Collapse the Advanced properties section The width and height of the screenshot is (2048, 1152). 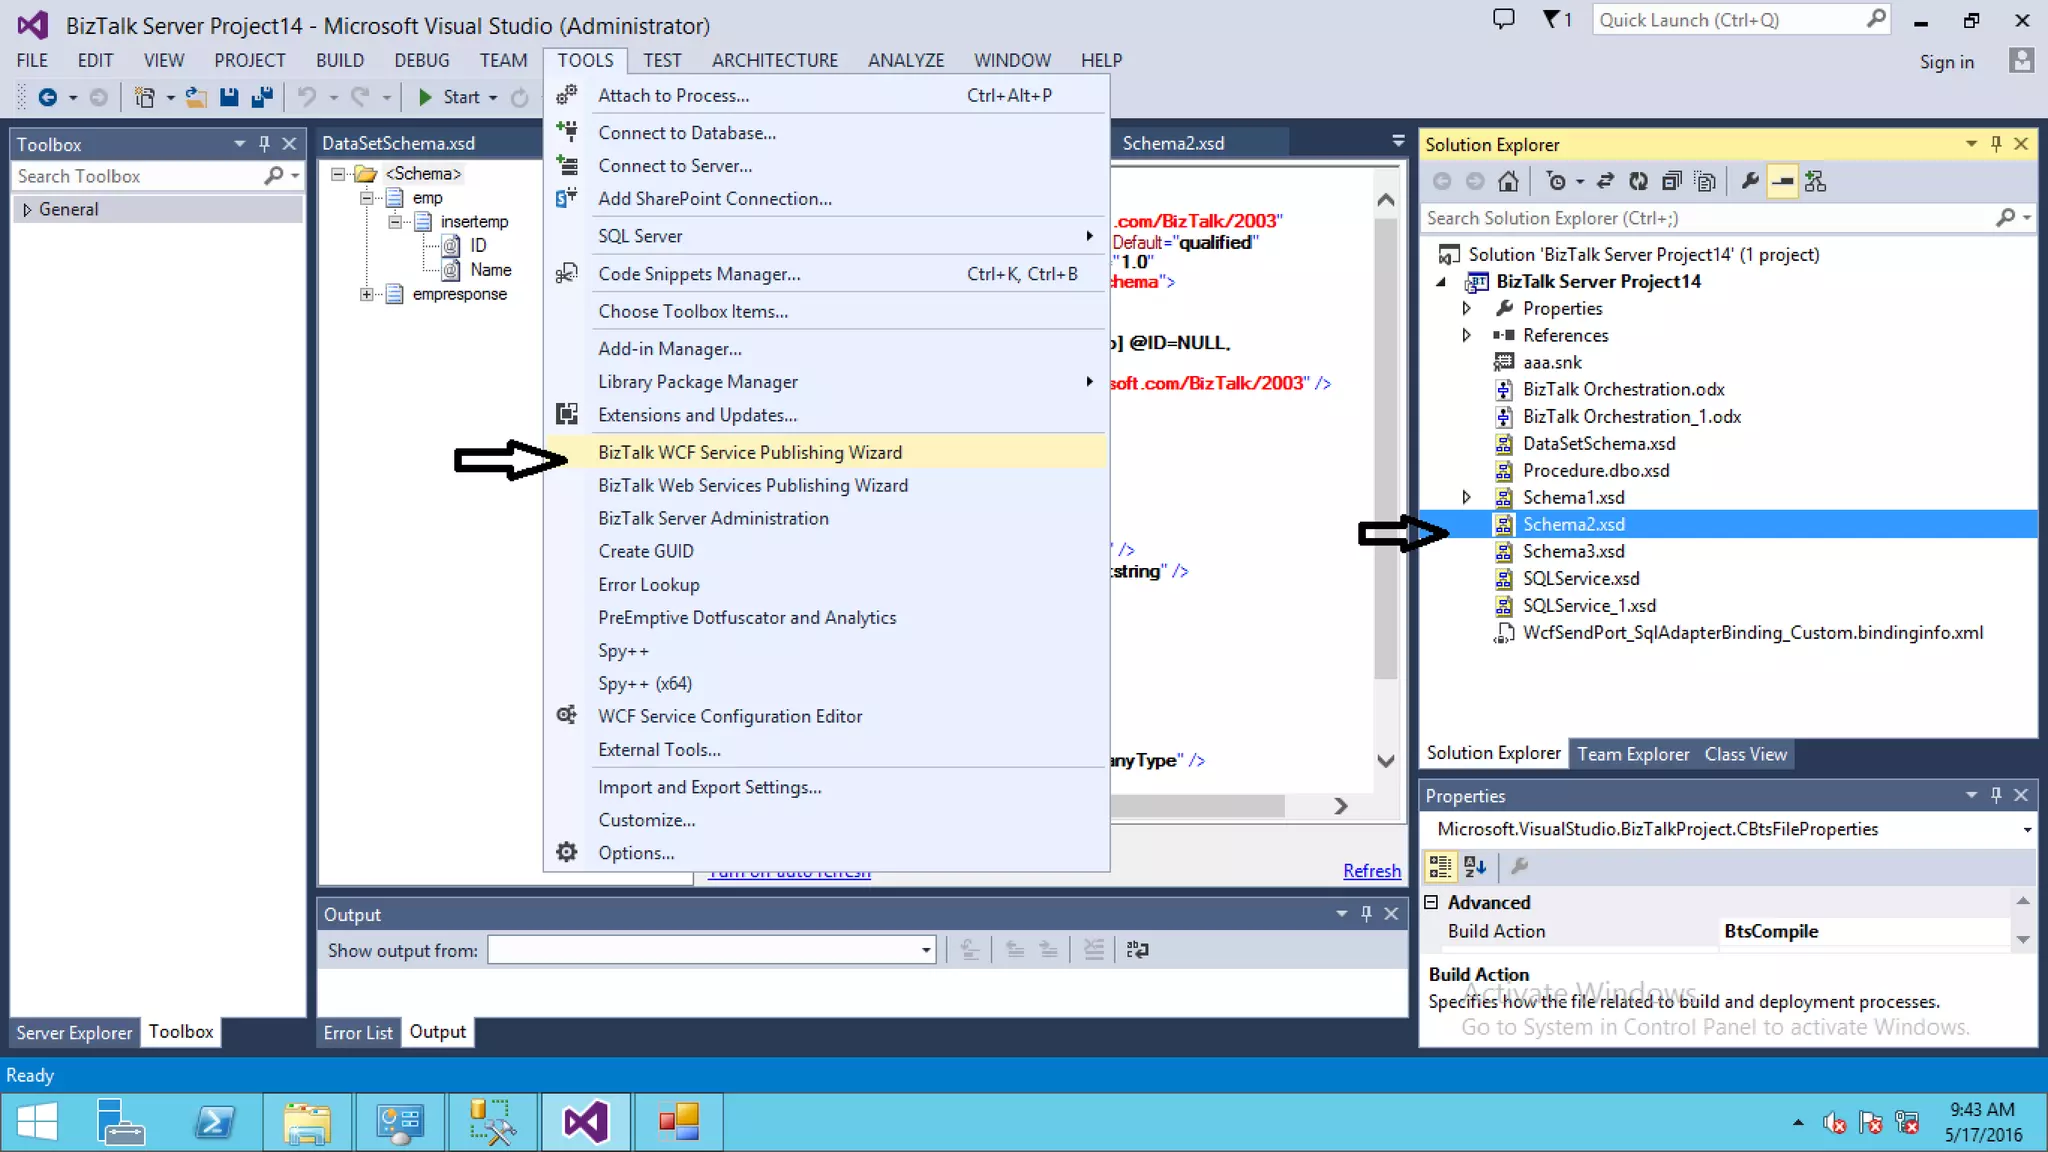[1432, 902]
